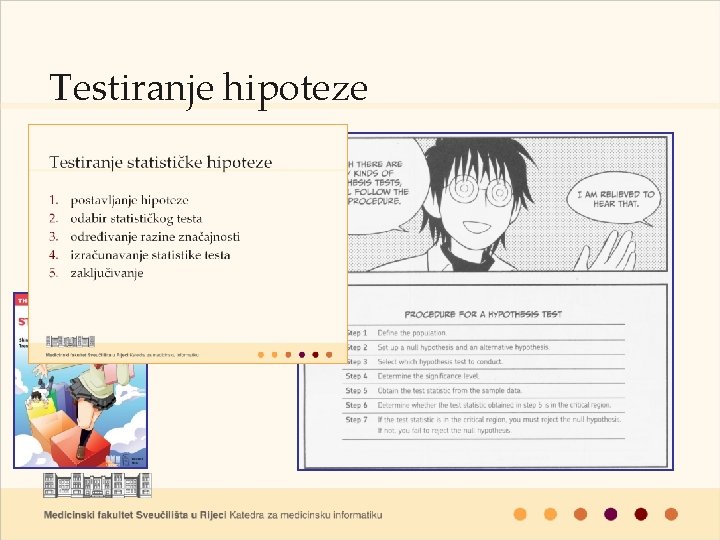Image resolution: width=720 pixels, height=540 pixels.
Task: Click the "Determine the significance level" row
Action: click(485, 376)
